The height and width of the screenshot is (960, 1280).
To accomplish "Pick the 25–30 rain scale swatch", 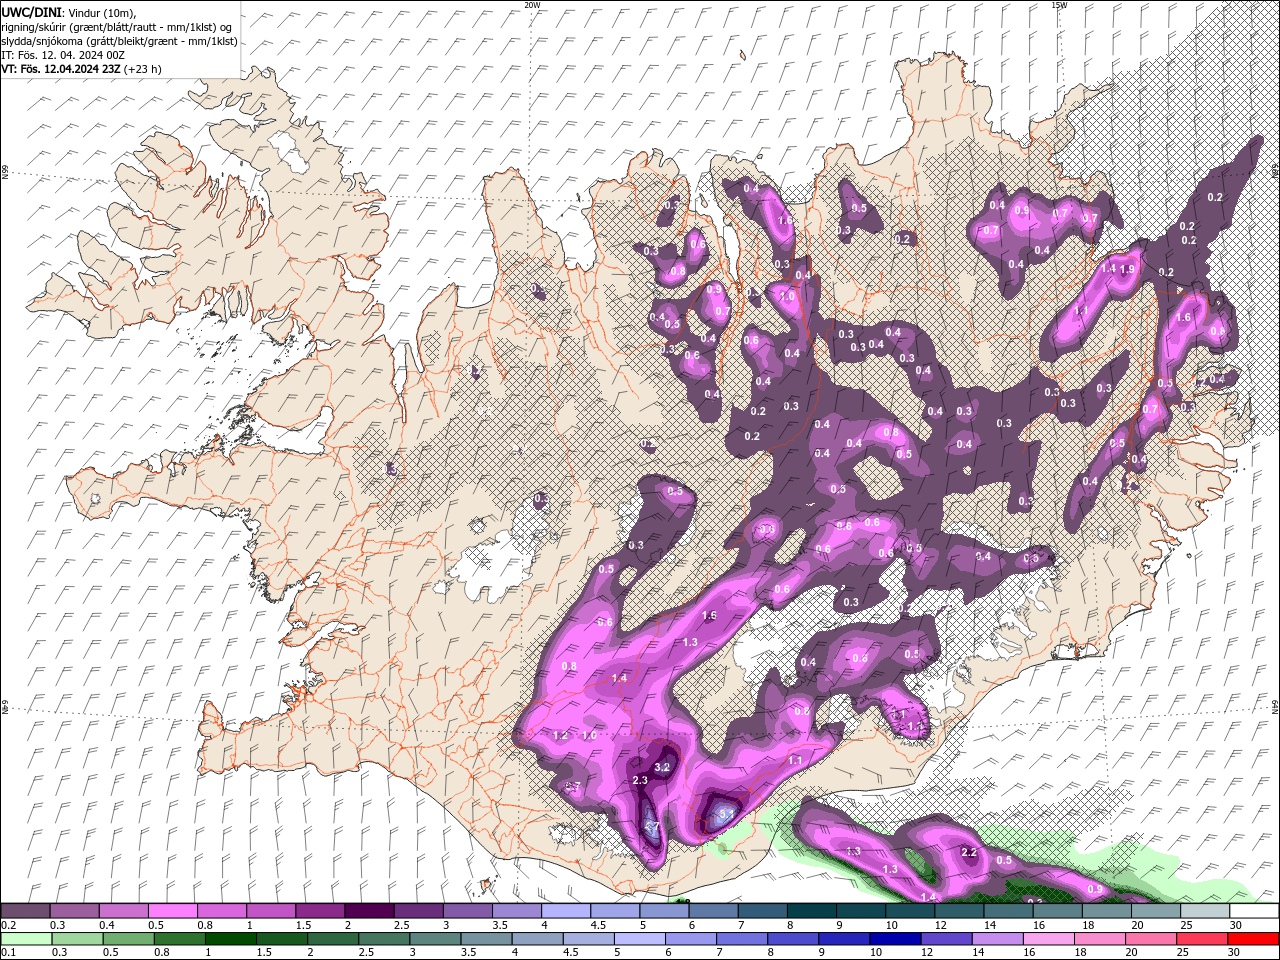I will (1202, 938).
